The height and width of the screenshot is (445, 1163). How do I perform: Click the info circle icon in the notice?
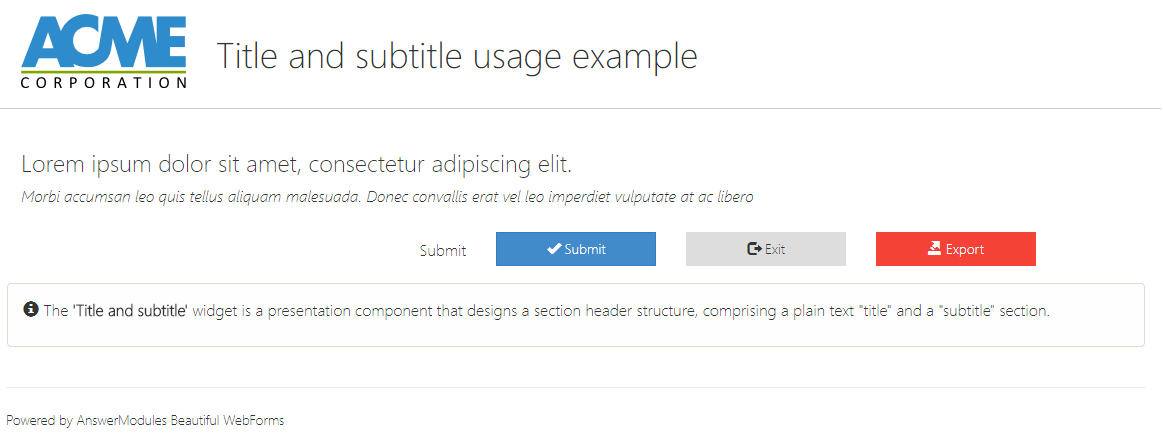31,309
